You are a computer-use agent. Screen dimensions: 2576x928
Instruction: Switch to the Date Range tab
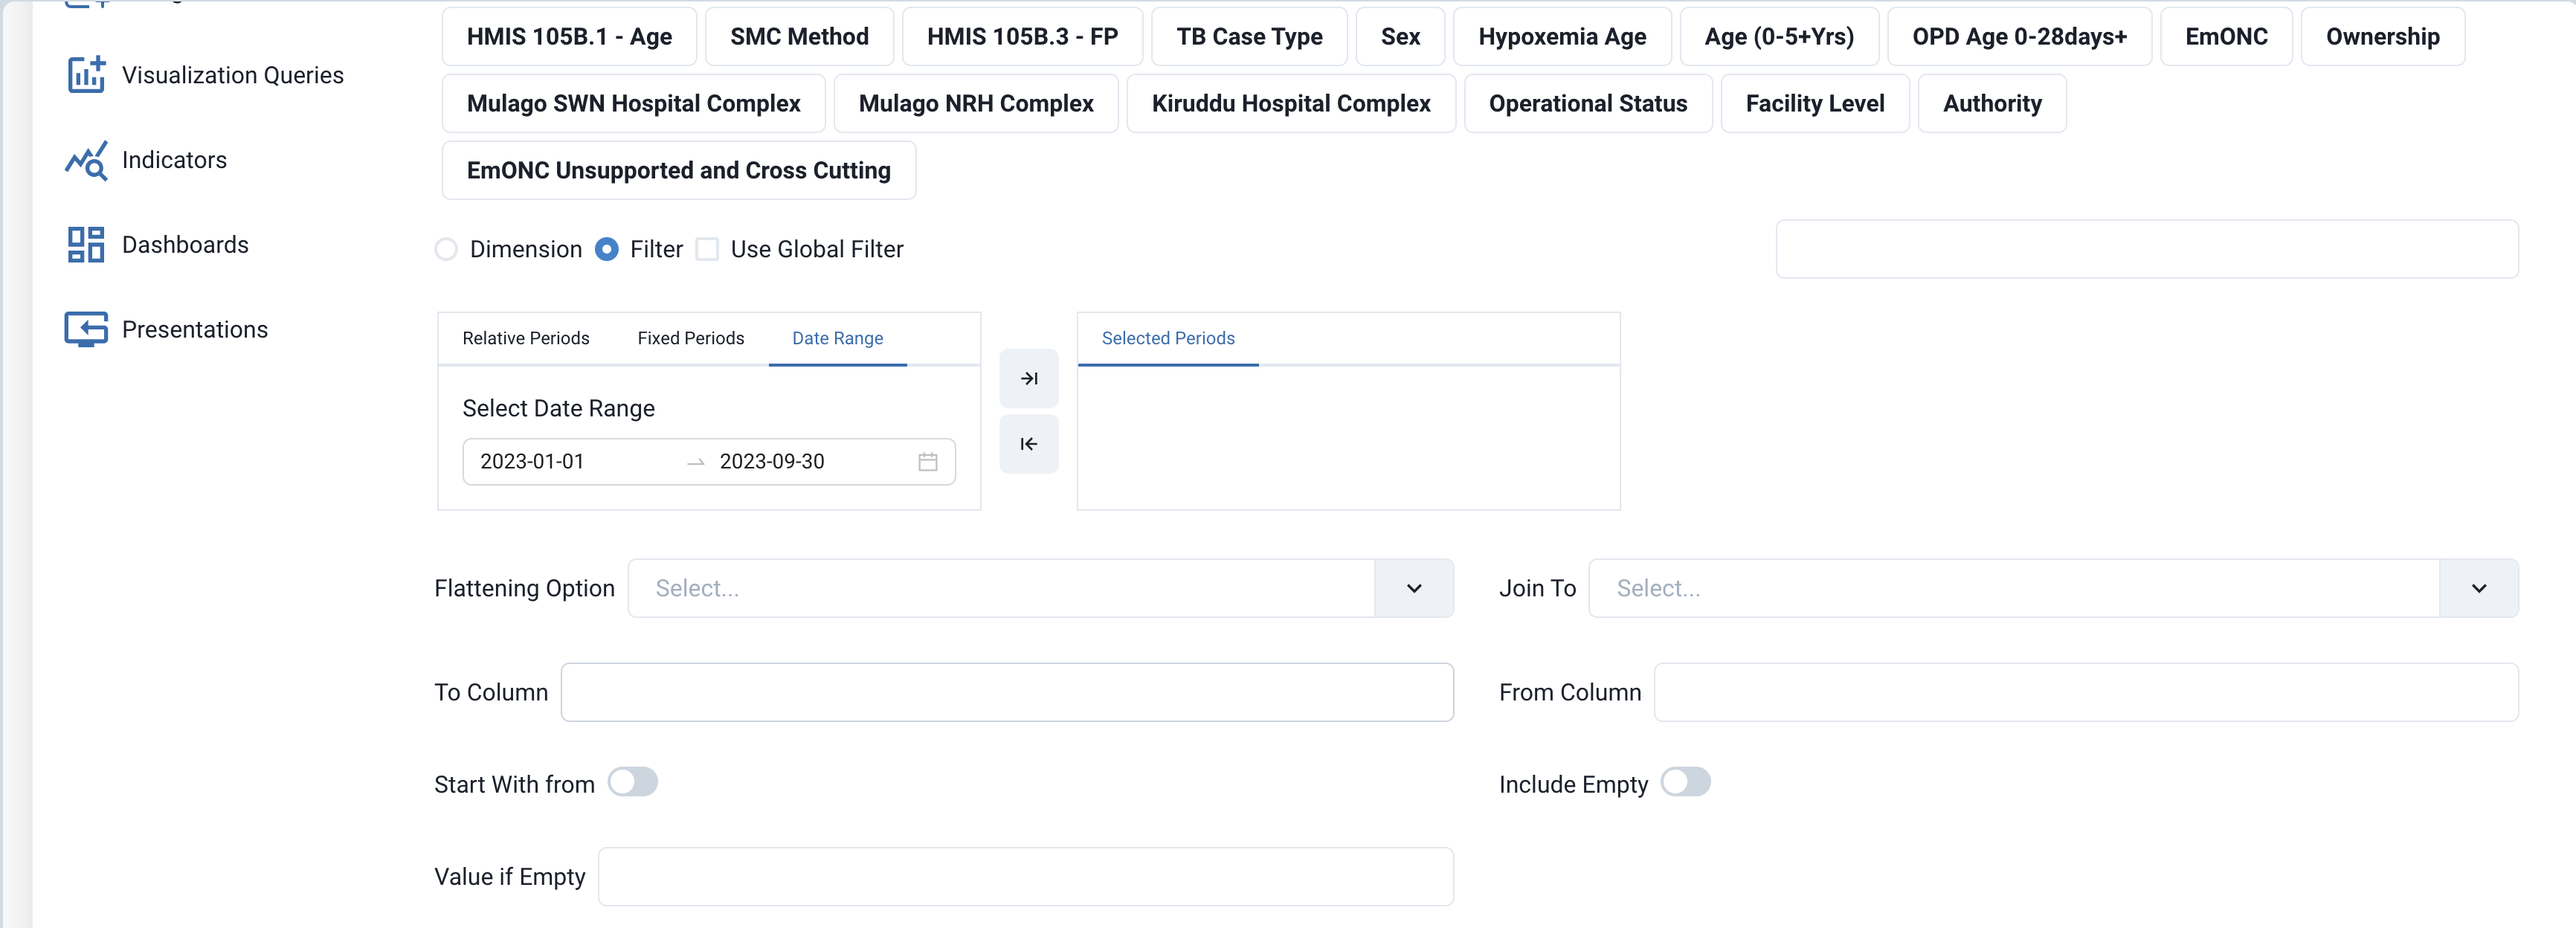coord(838,338)
